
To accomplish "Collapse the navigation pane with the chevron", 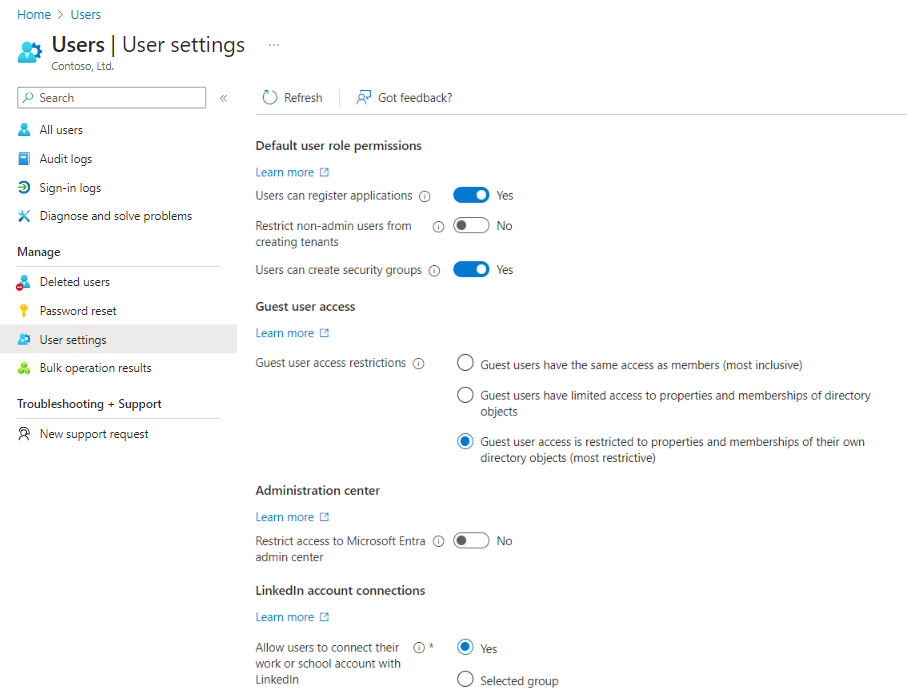I will coord(224,97).
